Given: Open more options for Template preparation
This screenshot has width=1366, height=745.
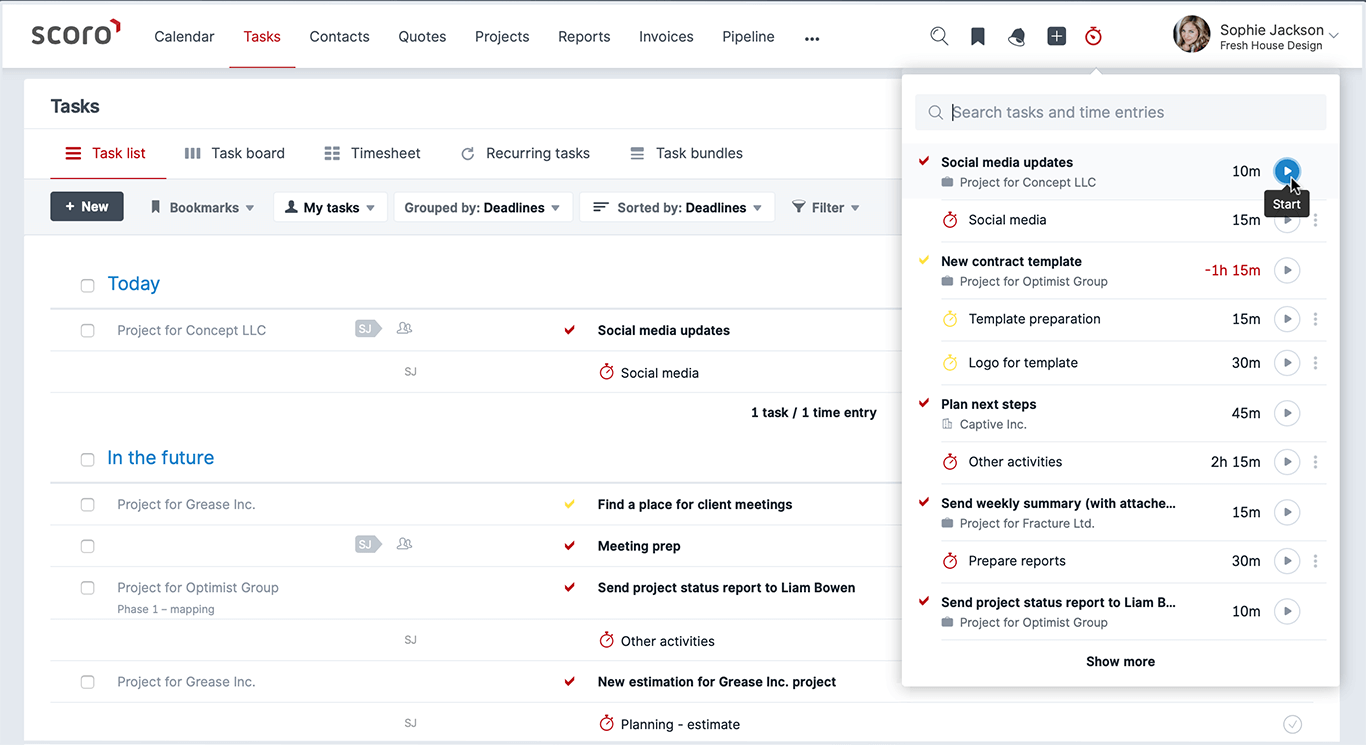Looking at the screenshot, I should coord(1316,319).
